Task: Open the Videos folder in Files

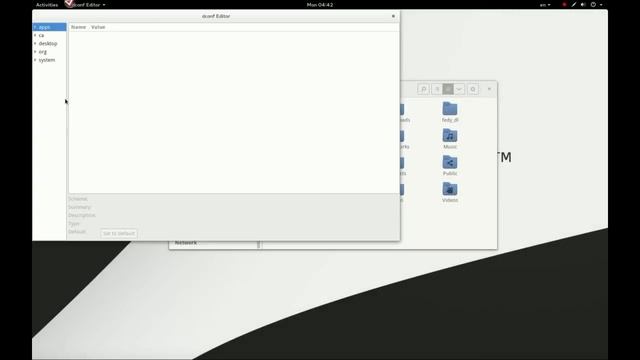Action: [450, 192]
